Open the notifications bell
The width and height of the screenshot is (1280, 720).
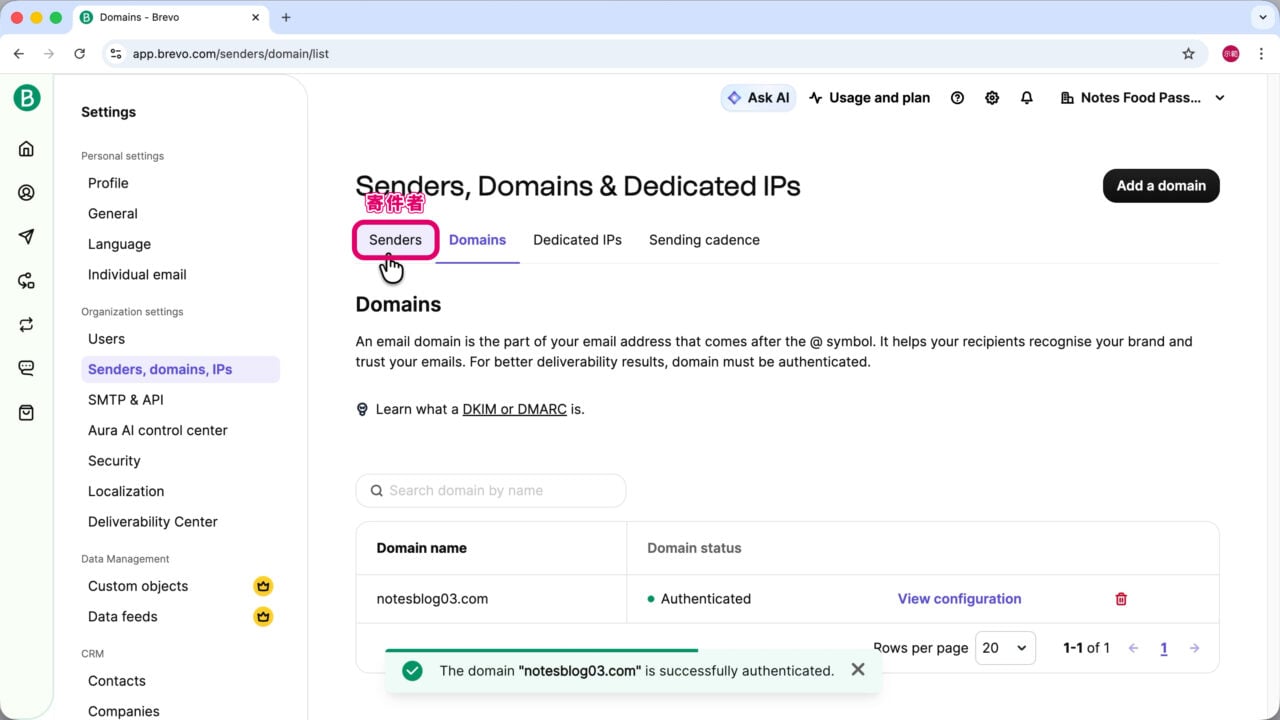click(1027, 98)
